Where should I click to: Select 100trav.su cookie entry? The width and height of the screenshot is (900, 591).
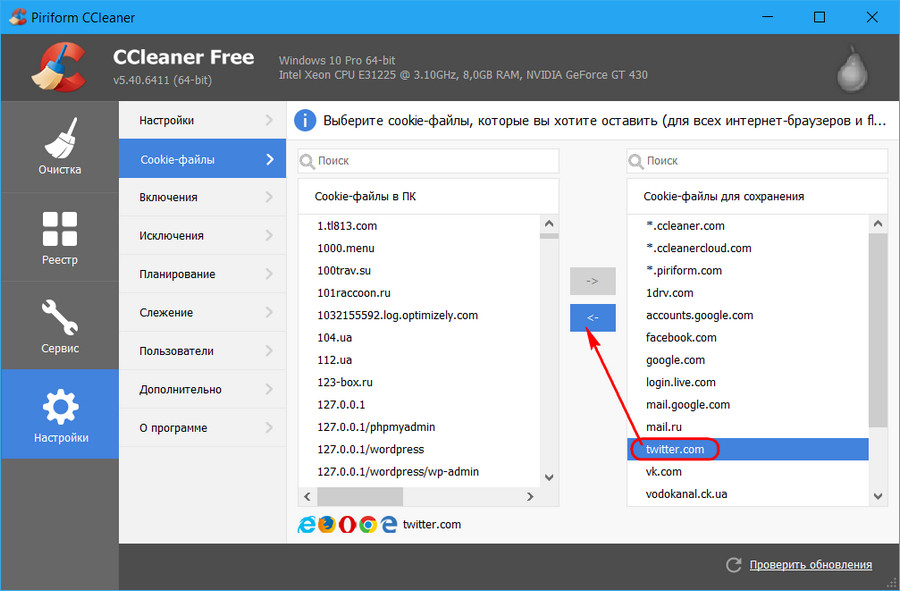click(419, 270)
